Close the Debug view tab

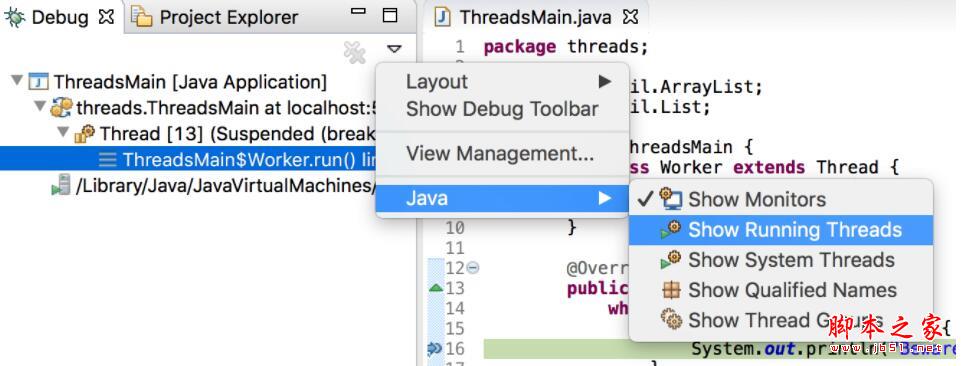tap(106, 17)
